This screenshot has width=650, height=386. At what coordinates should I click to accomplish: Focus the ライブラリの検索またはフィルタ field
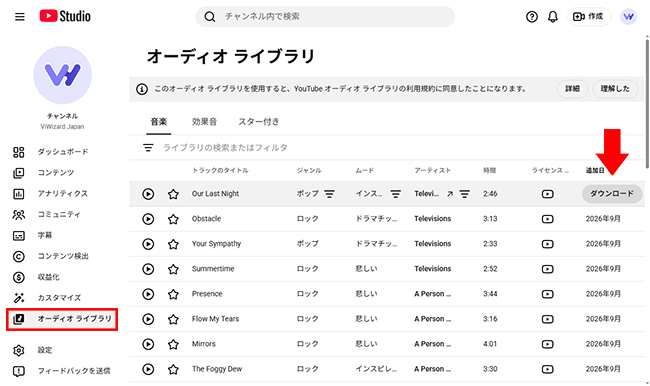pyautogui.click(x=225, y=148)
